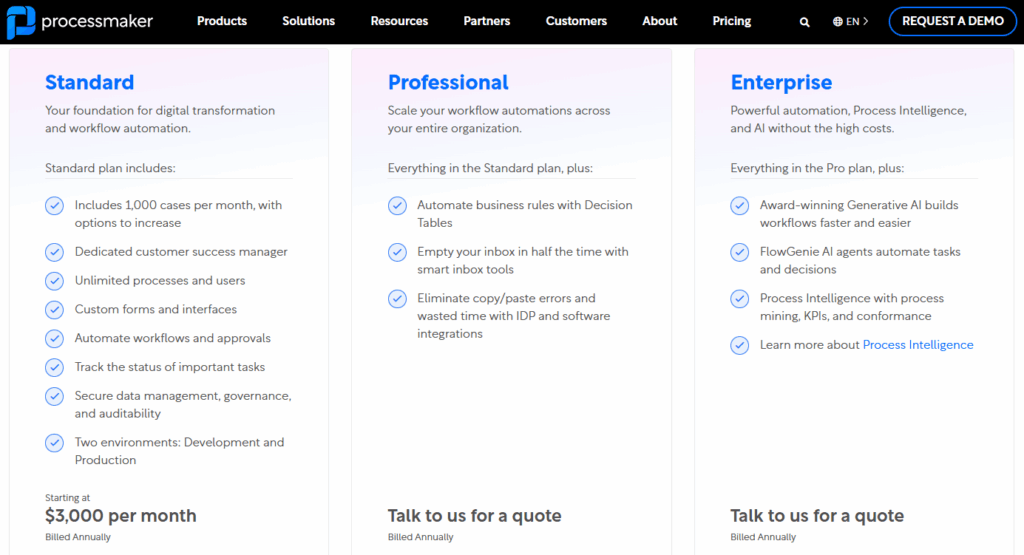The image size is (1024, 555).
Task: Expand the EN language chevron
Action: [865, 22]
